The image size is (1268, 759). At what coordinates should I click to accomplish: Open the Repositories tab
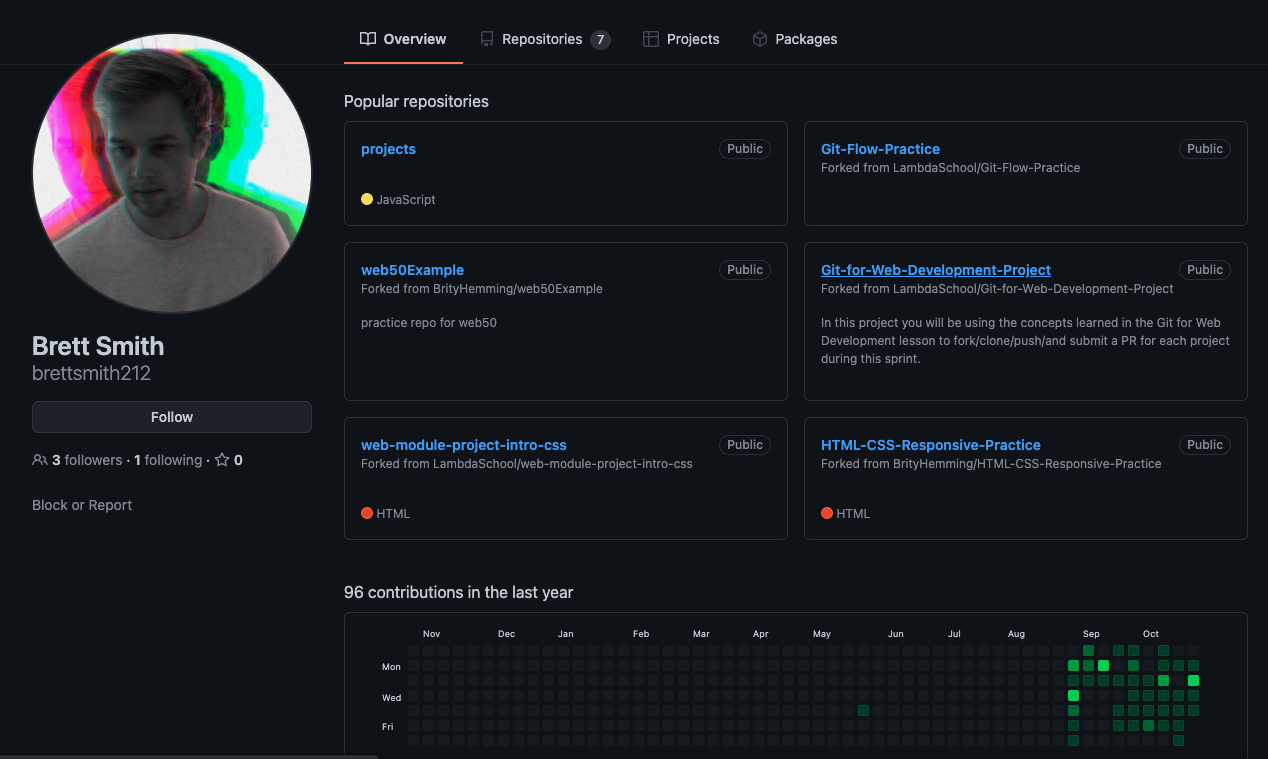[x=543, y=39]
